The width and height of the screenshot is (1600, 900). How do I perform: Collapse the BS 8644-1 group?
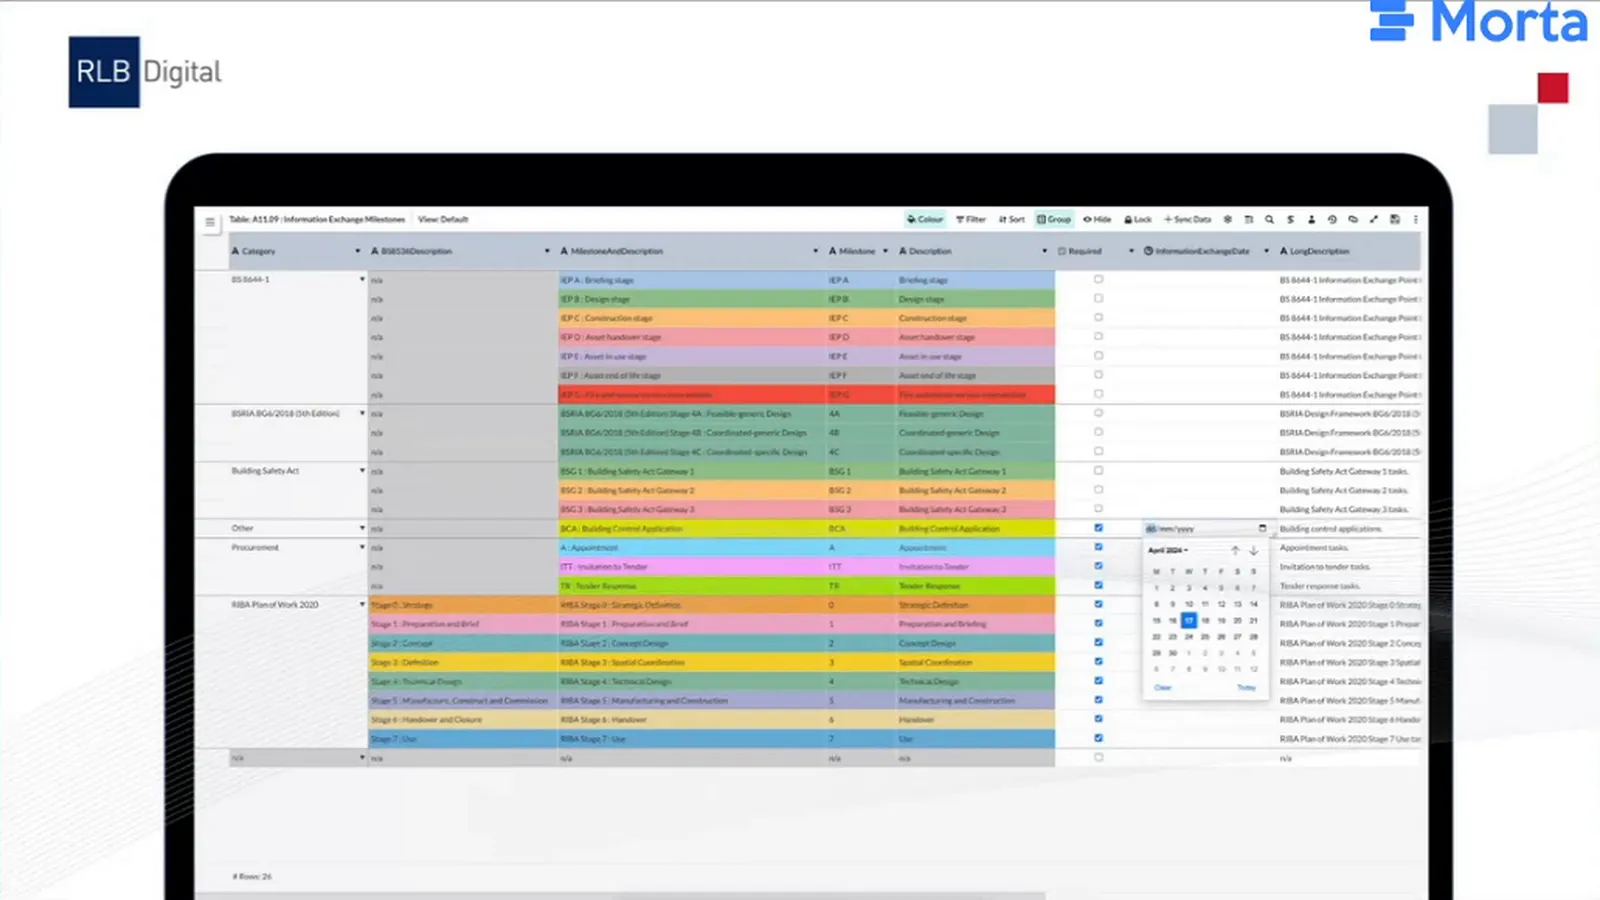[362, 280]
